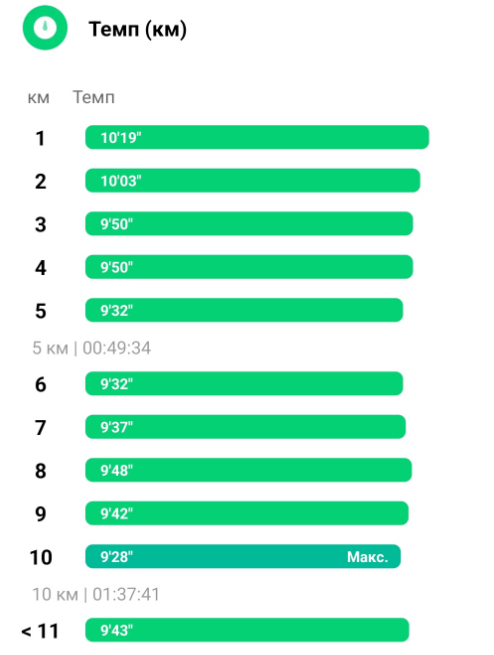
Task: Select kilometer 2 bar showing 10'03"
Action: [253, 180]
